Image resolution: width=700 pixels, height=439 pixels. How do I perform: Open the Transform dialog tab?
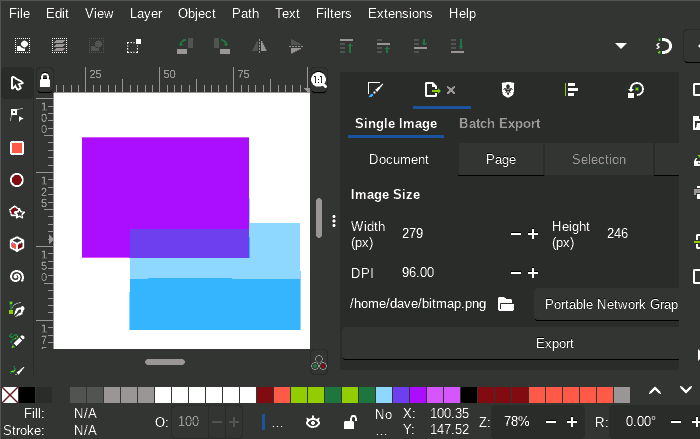[636, 90]
